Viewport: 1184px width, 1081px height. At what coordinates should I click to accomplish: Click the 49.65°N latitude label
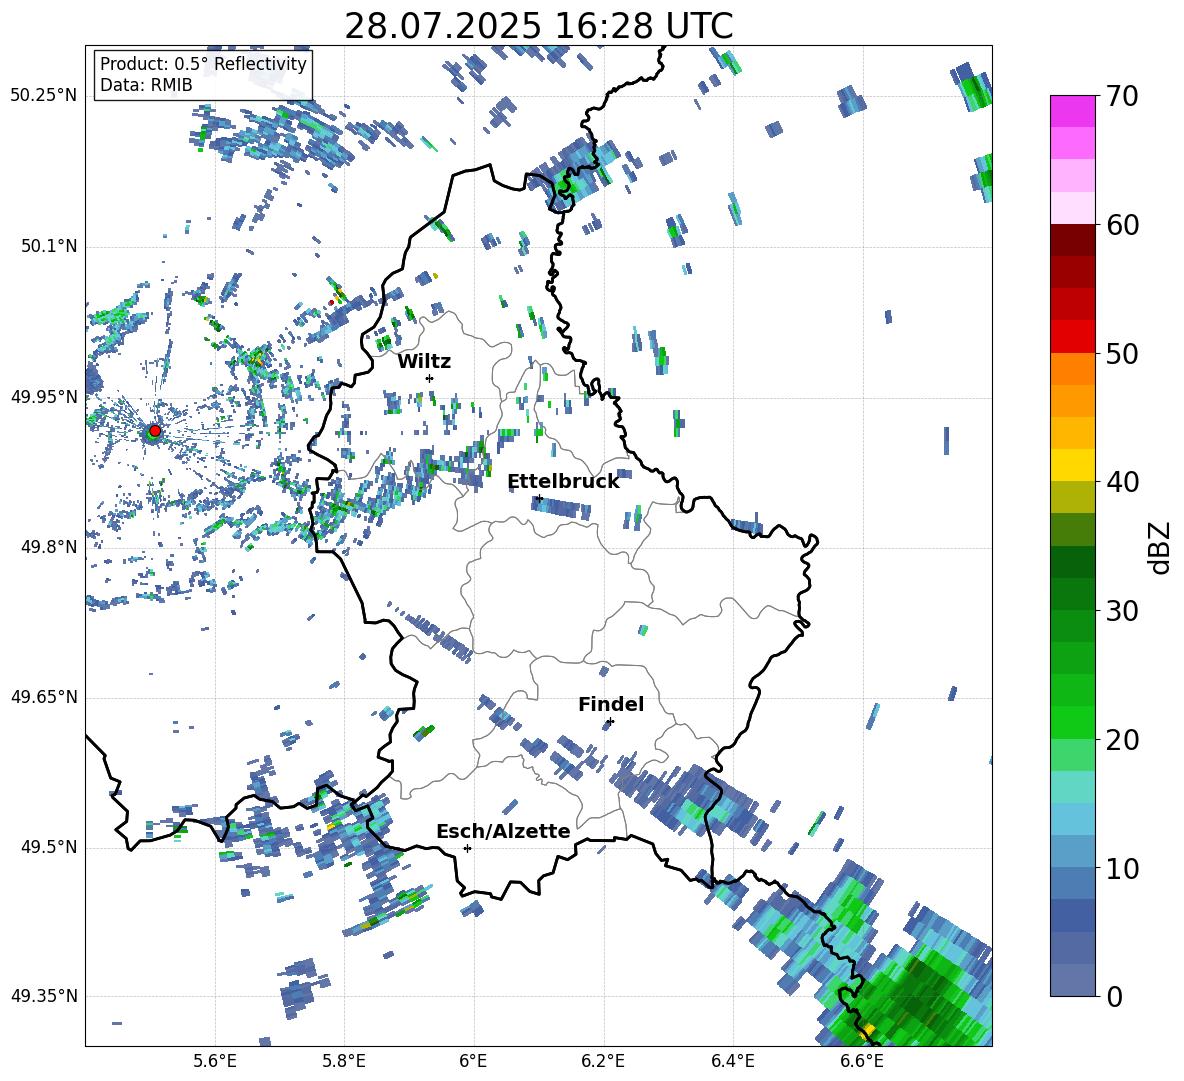[x=44, y=697]
